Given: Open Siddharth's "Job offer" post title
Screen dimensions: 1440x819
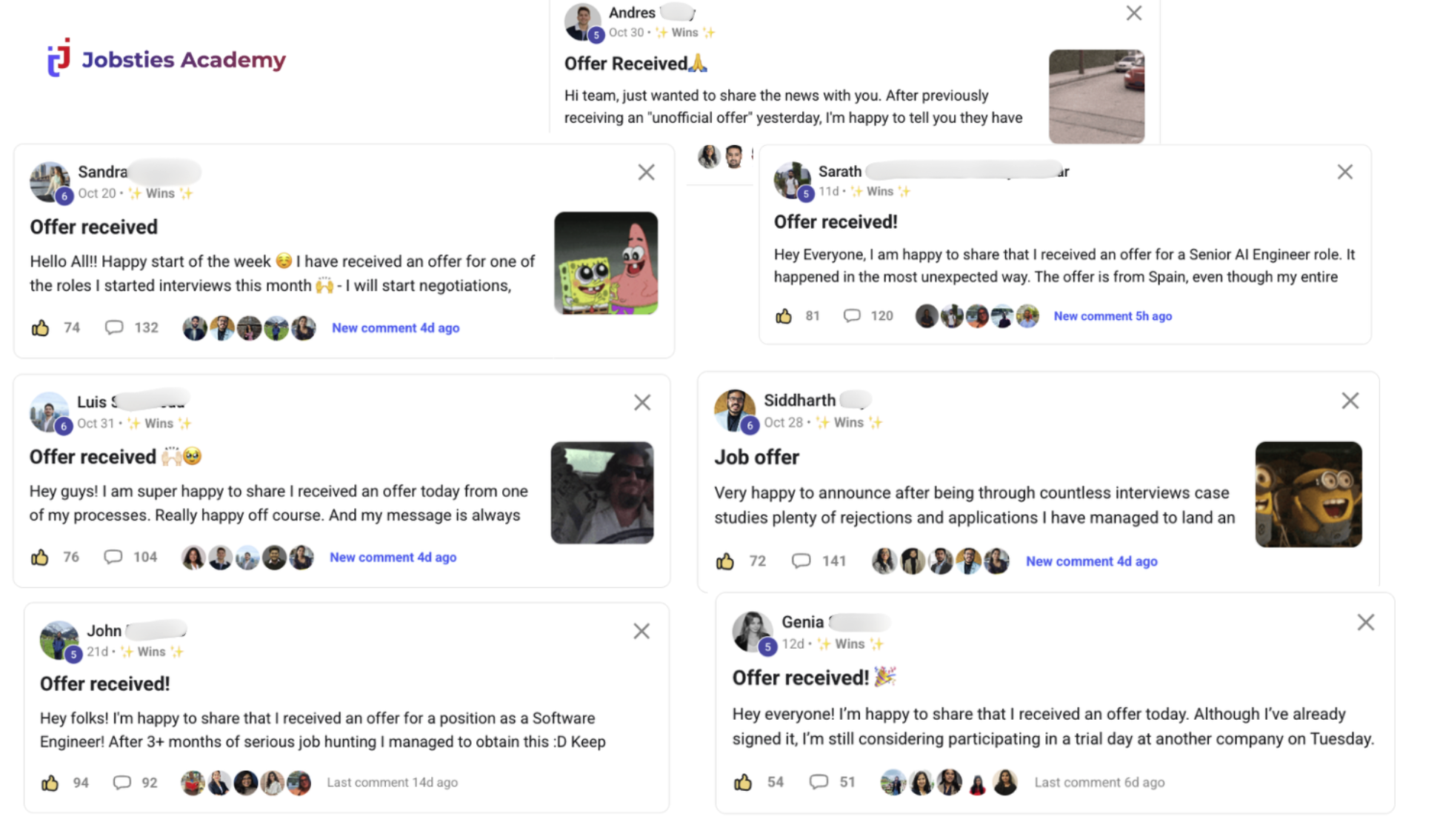Looking at the screenshot, I should click(x=756, y=457).
